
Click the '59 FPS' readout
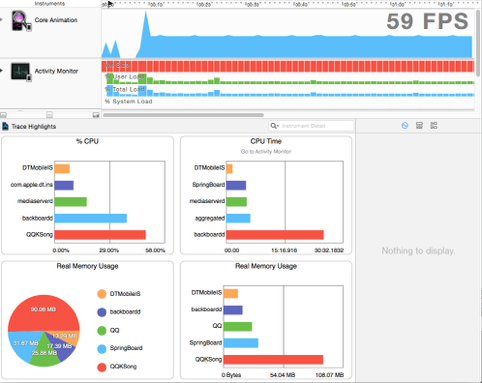428,21
